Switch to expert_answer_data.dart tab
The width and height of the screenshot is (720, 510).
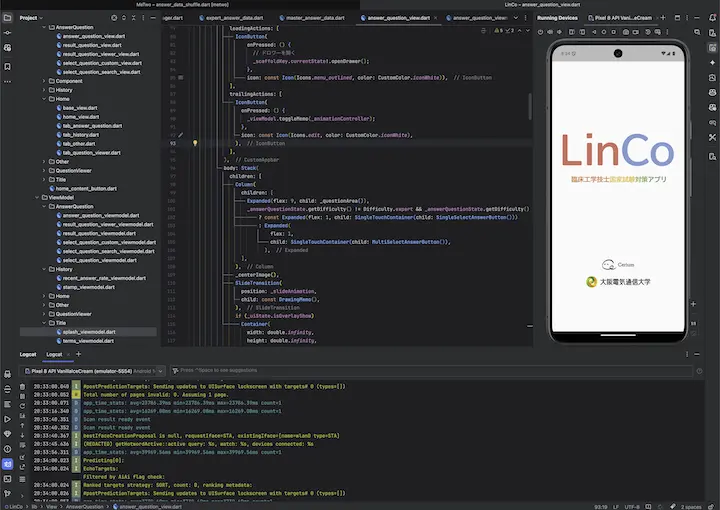231,18
